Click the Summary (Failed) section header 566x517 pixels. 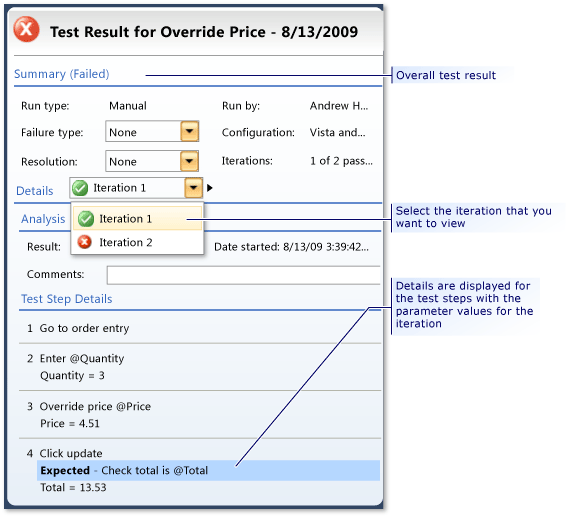tap(62, 74)
